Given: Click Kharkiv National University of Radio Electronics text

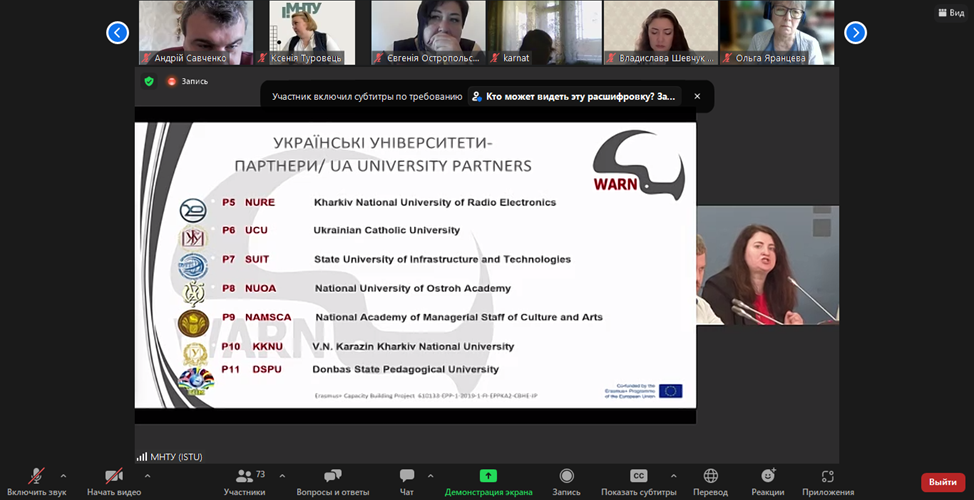Looking at the screenshot, I should pos(435,202).
